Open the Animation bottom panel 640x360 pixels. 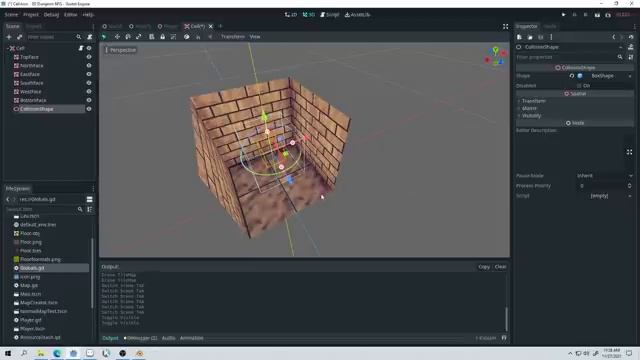pyautogui.click(x=191, y=338)
